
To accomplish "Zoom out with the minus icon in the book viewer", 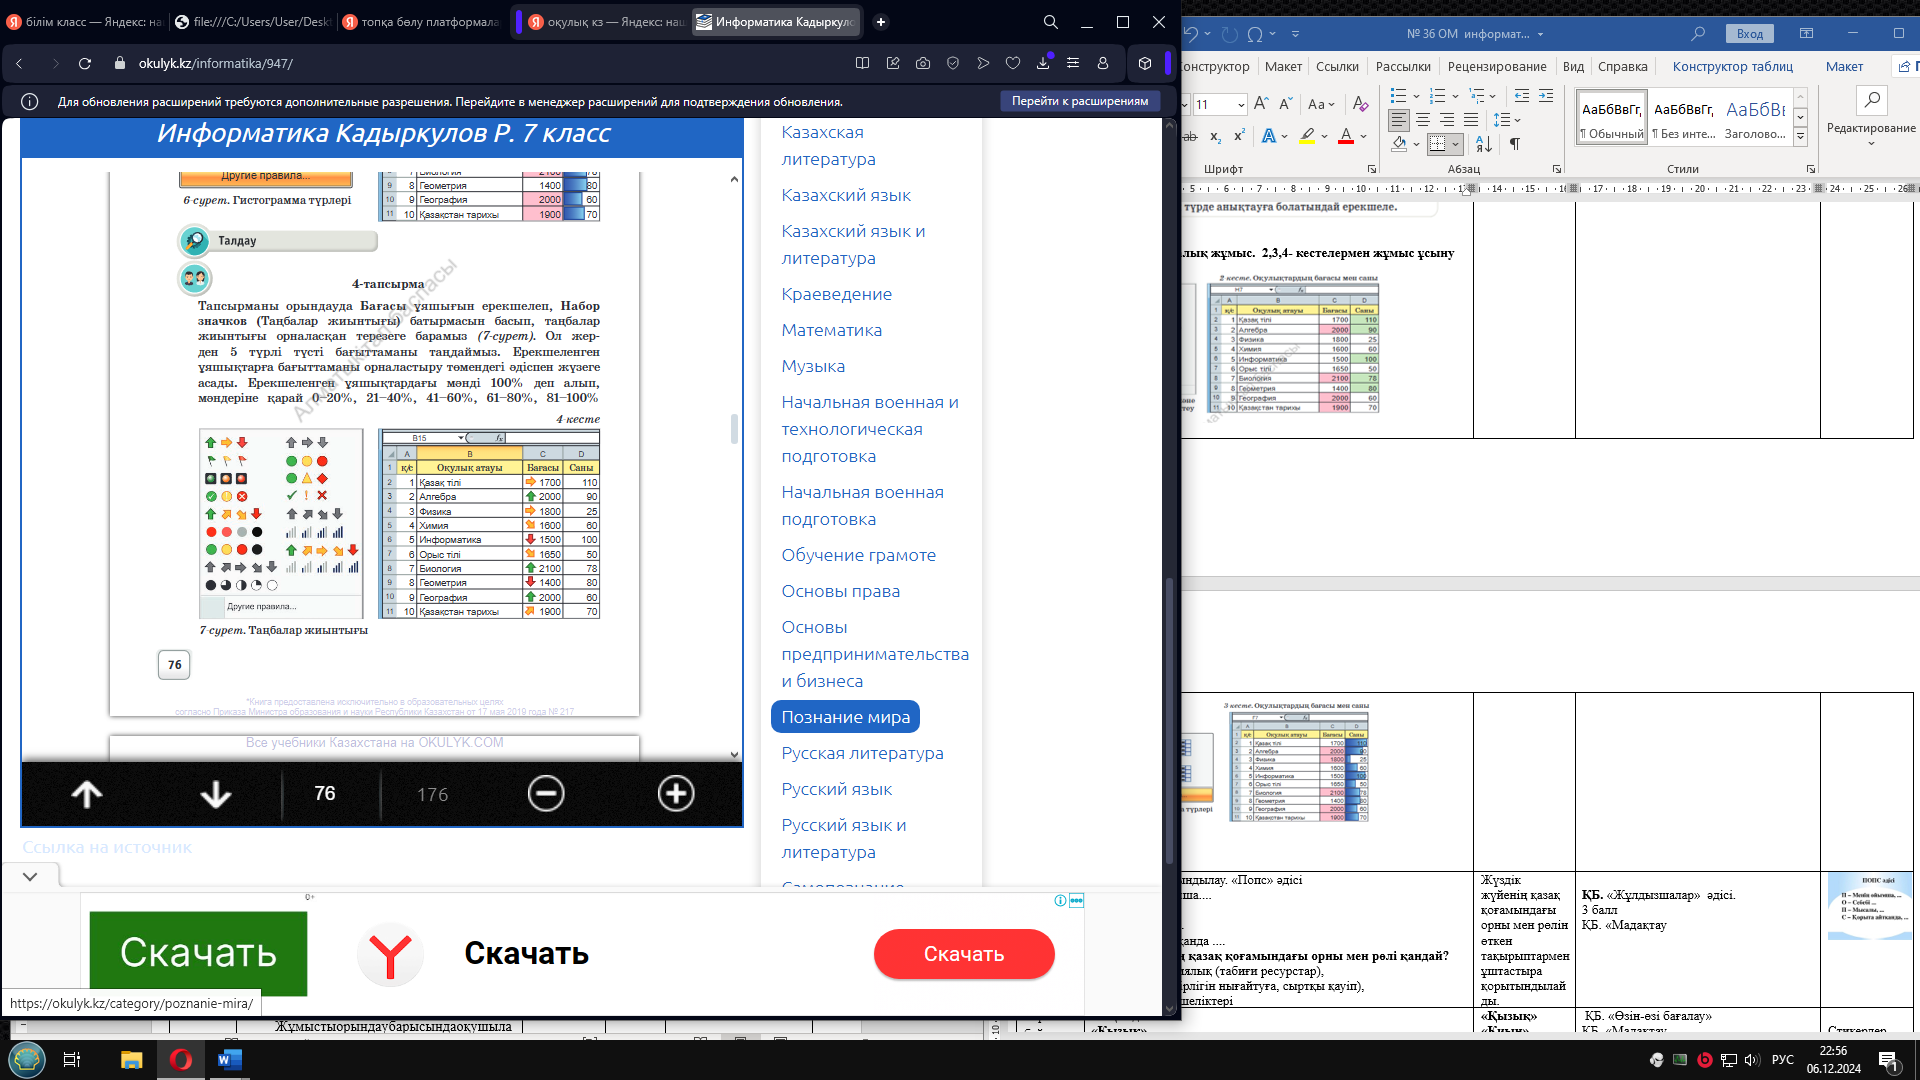I will pos(546,794).
